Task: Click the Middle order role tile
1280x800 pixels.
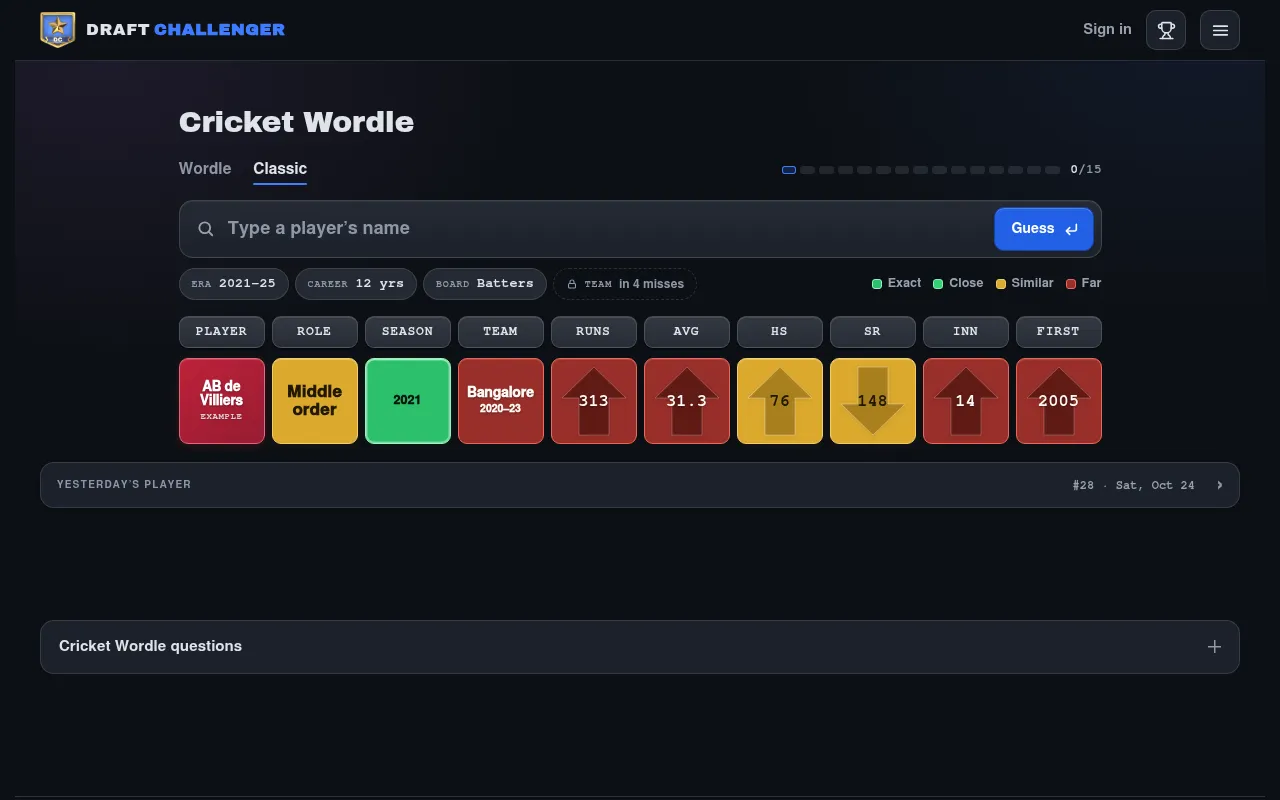Action: (x=315, y=401)
